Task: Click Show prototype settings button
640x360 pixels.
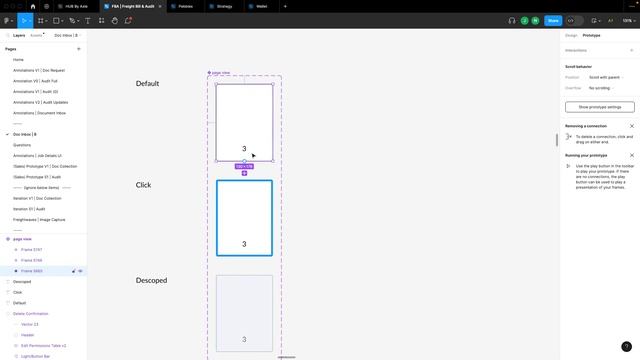Action: tap(600, 107)
